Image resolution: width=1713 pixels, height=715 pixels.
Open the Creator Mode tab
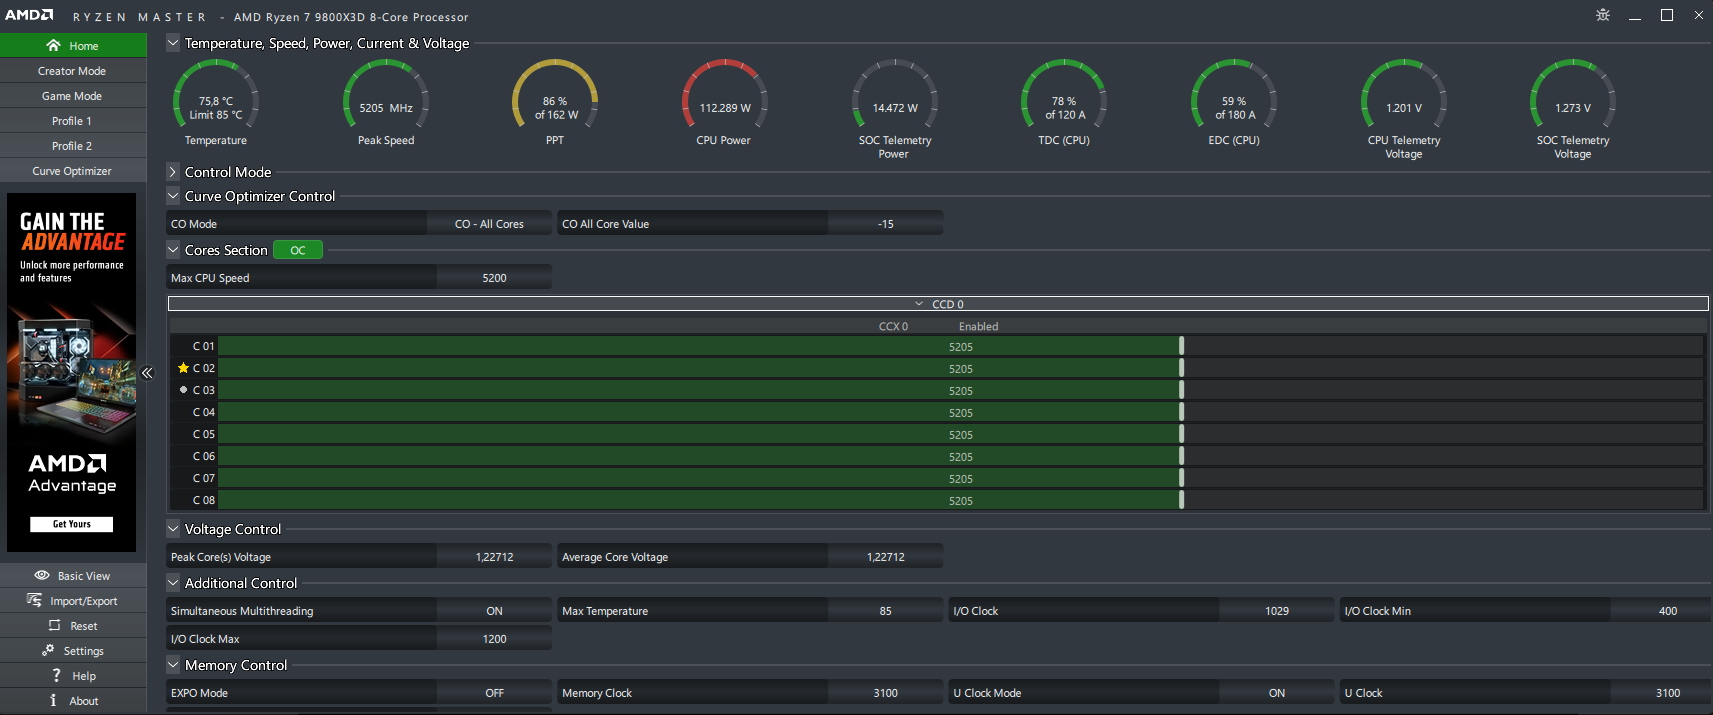(72, 71)
